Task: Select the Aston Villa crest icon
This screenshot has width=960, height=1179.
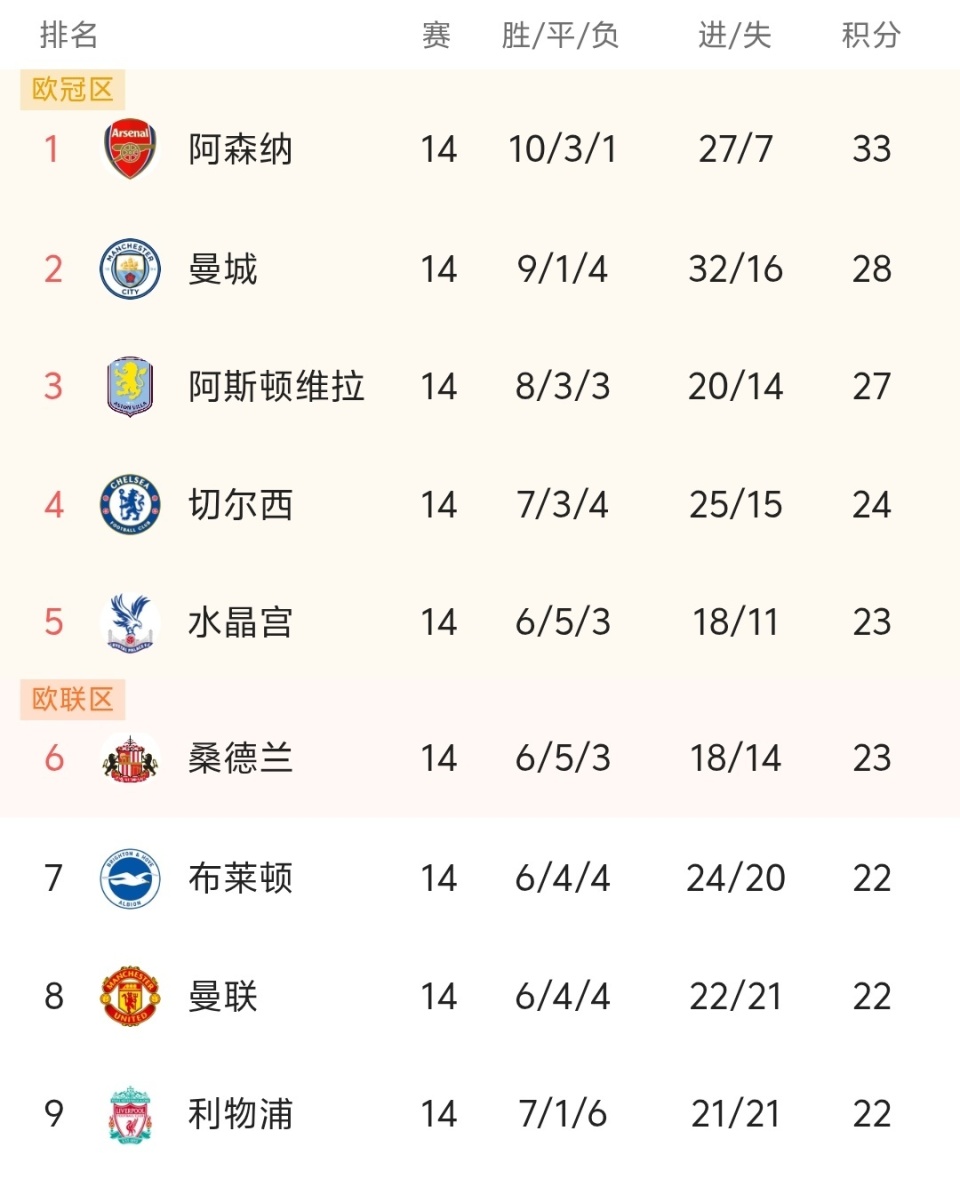Action: [130, 387]
